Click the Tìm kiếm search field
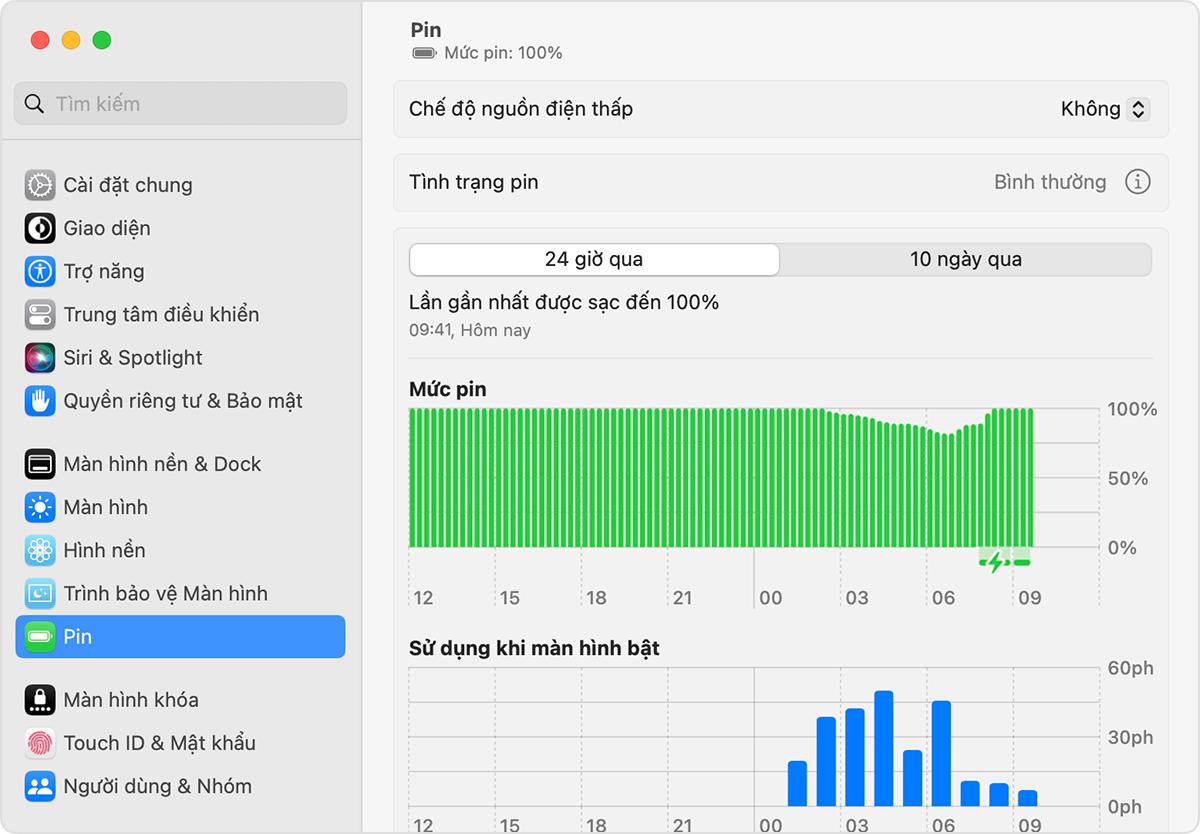This screenshot has height=834, width=1200. pos(180,104)
